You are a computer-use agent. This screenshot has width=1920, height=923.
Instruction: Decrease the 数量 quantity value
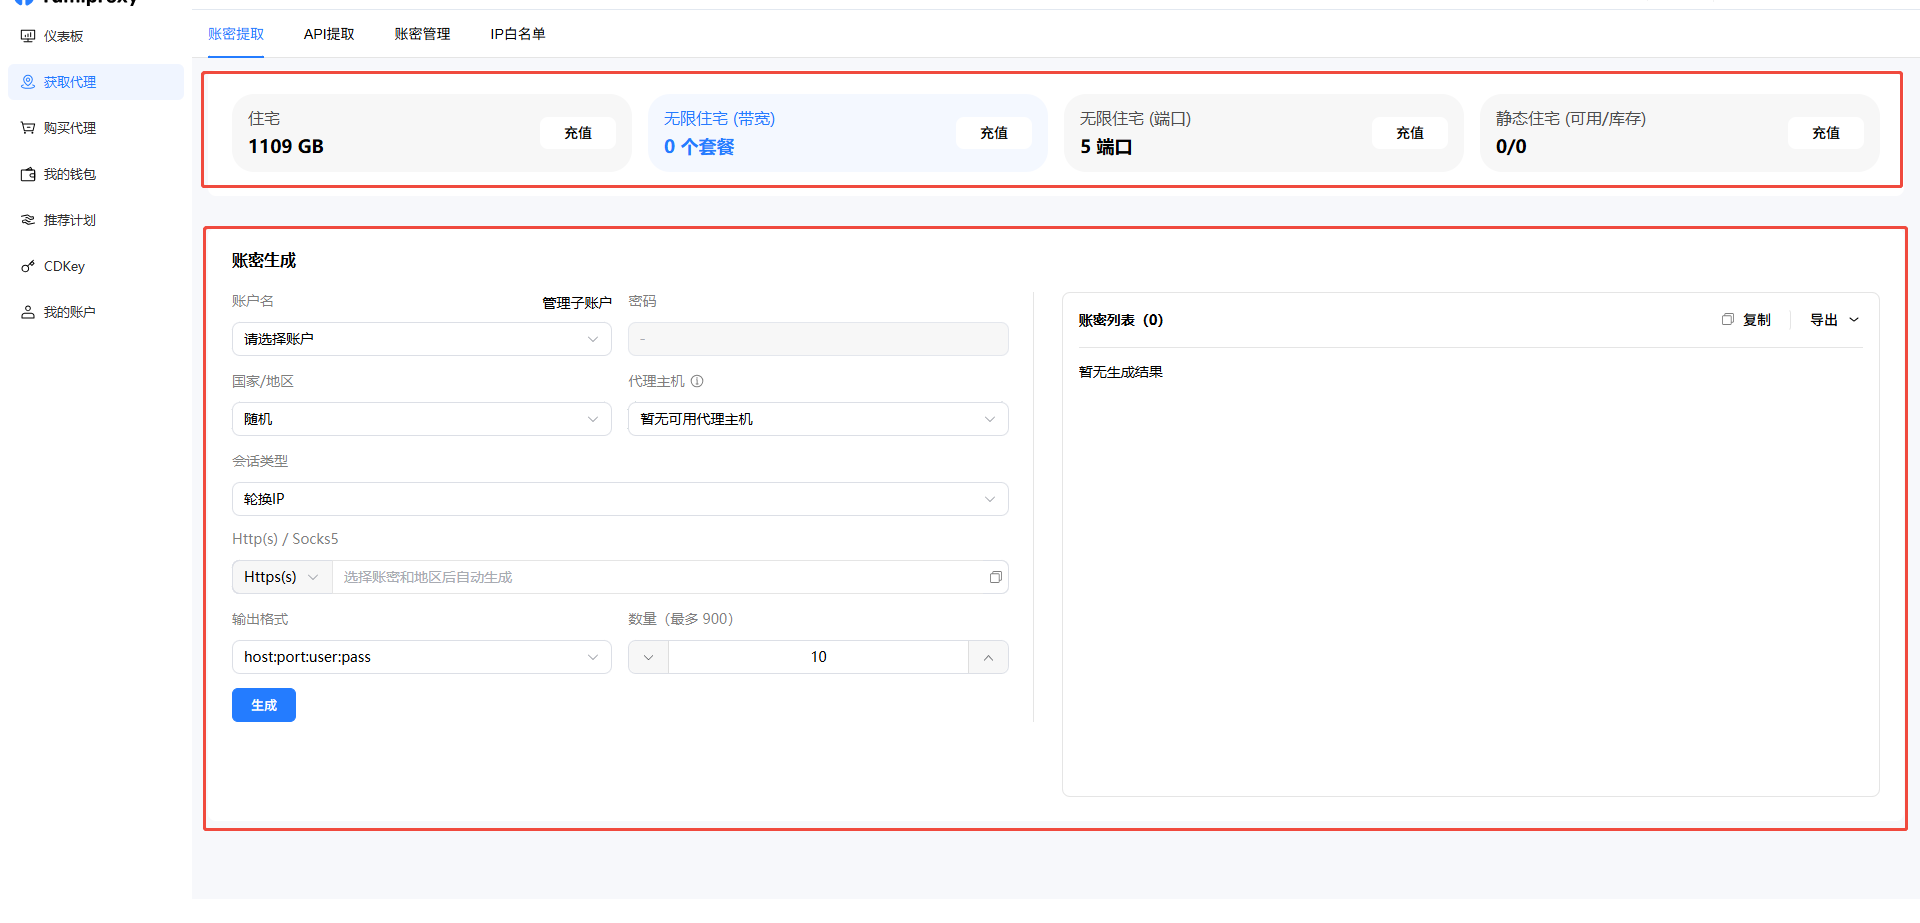point(648,657)
